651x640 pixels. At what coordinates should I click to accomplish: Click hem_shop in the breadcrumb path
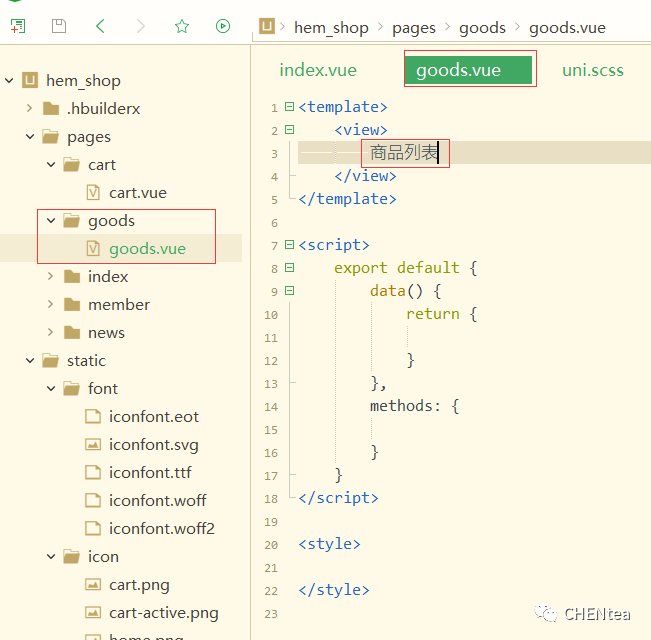[331, 27]
